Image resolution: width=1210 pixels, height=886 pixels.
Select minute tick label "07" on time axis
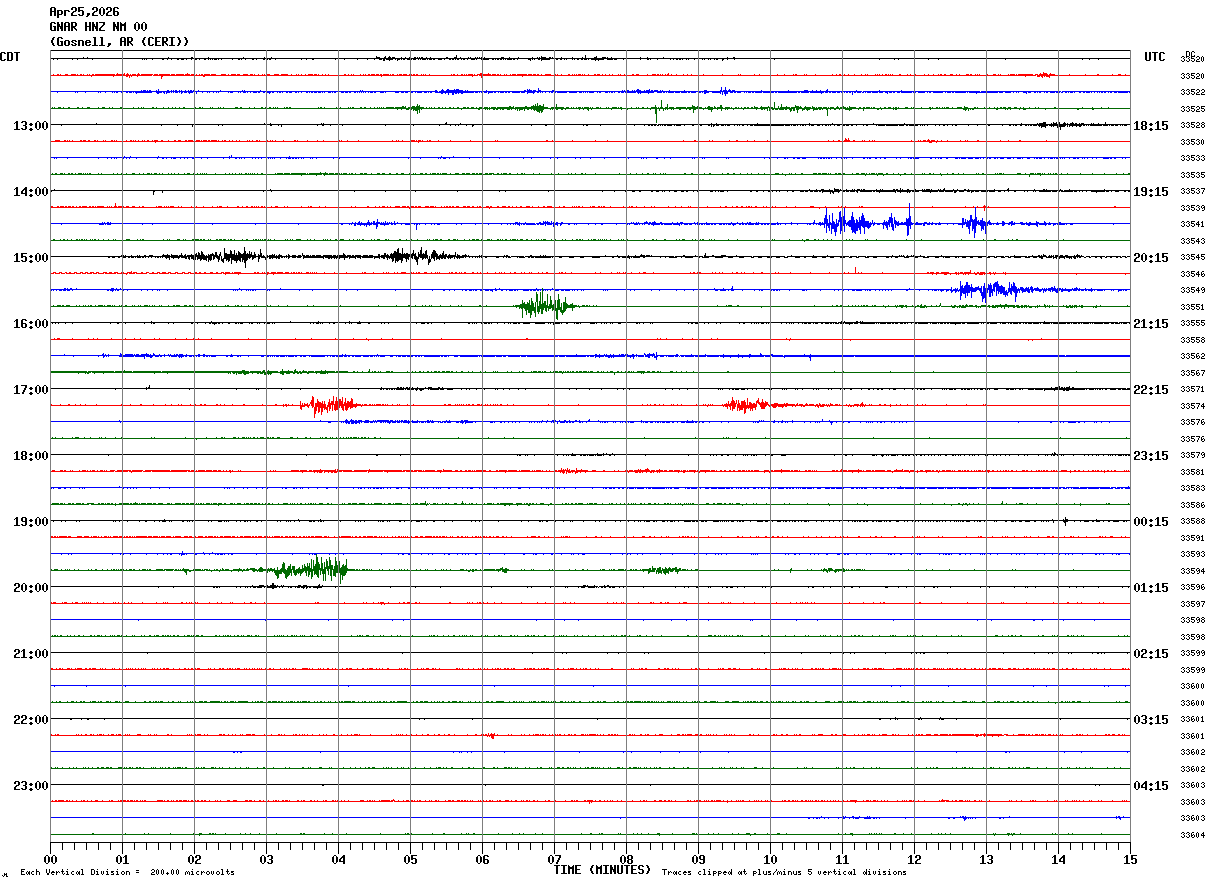coord(554,860)
